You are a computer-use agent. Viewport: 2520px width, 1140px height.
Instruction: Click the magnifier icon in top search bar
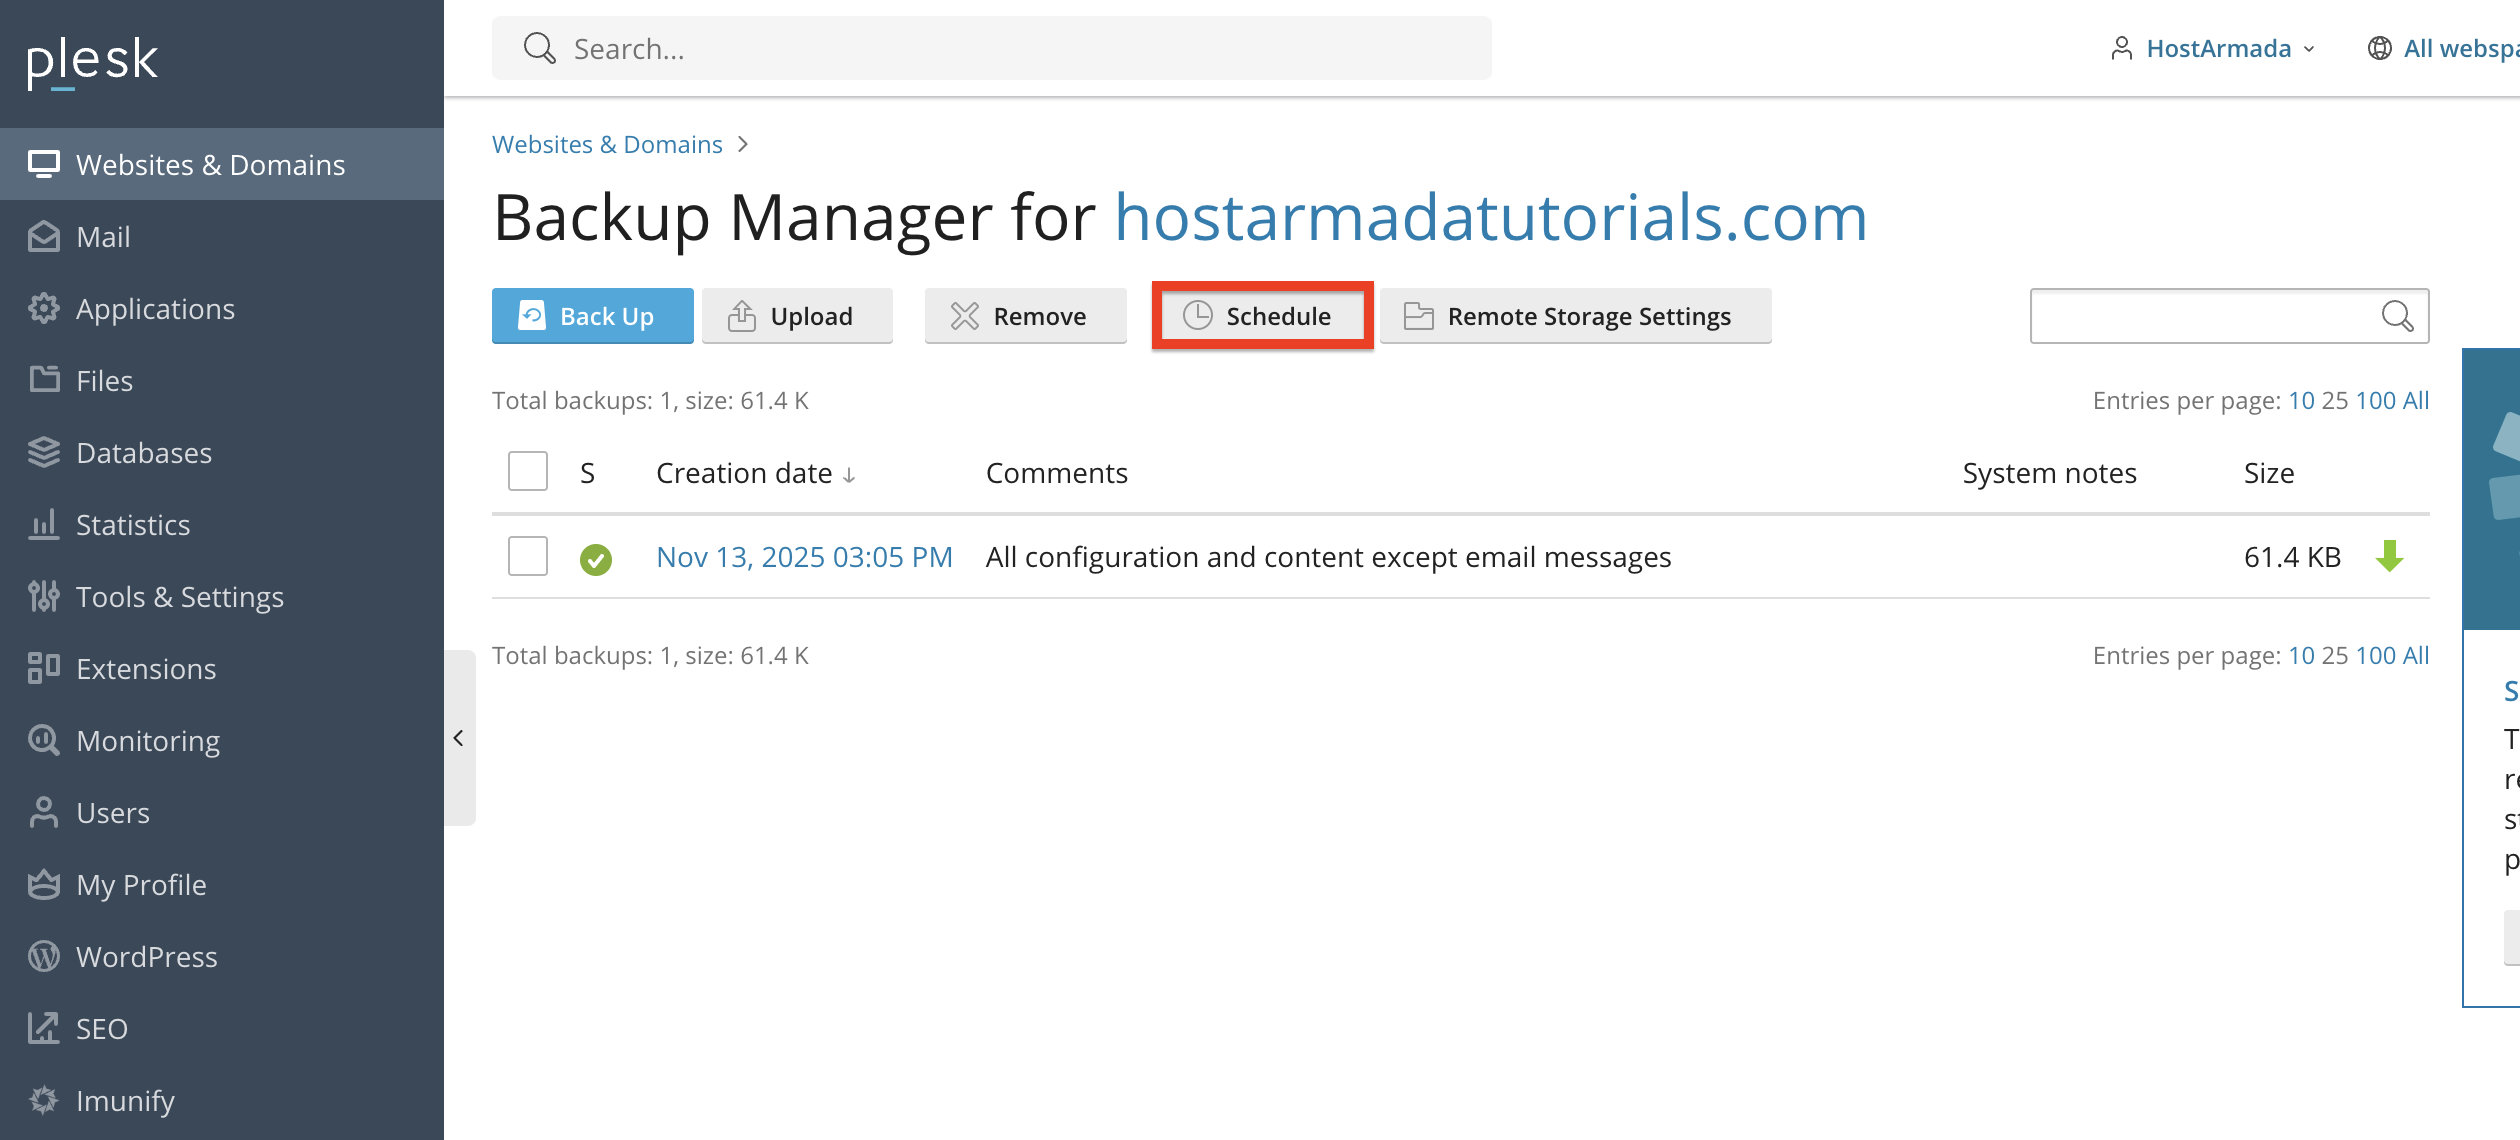tap(540, 48)
